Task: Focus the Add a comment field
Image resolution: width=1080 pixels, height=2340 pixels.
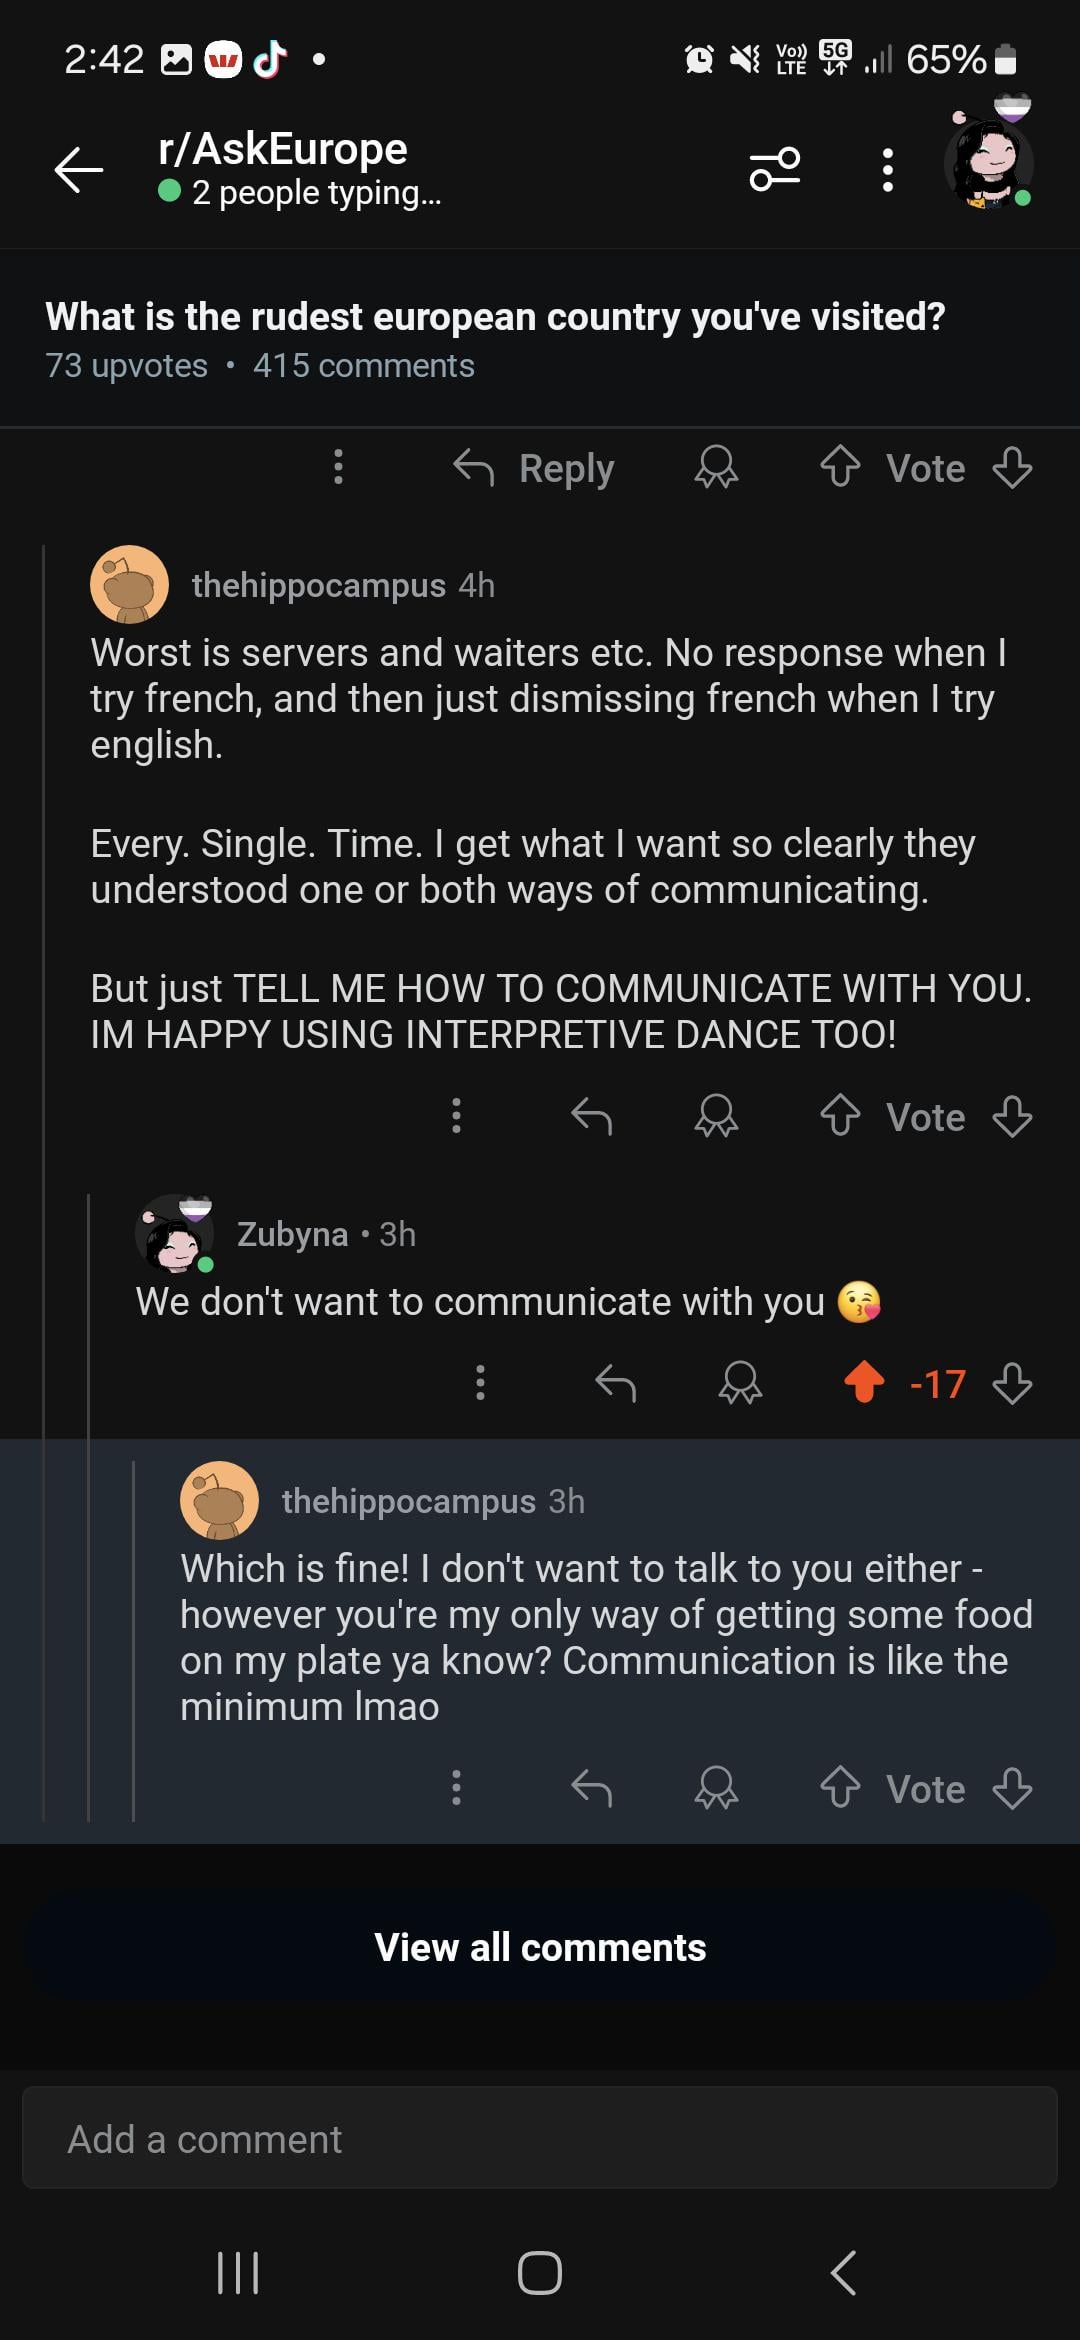Action: point(540,2138)
